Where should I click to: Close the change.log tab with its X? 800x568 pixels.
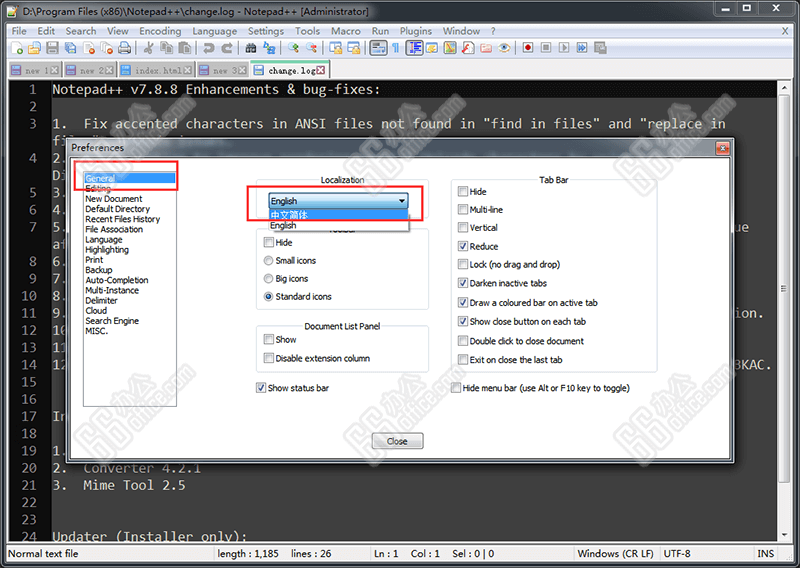(x=320, y=70)
